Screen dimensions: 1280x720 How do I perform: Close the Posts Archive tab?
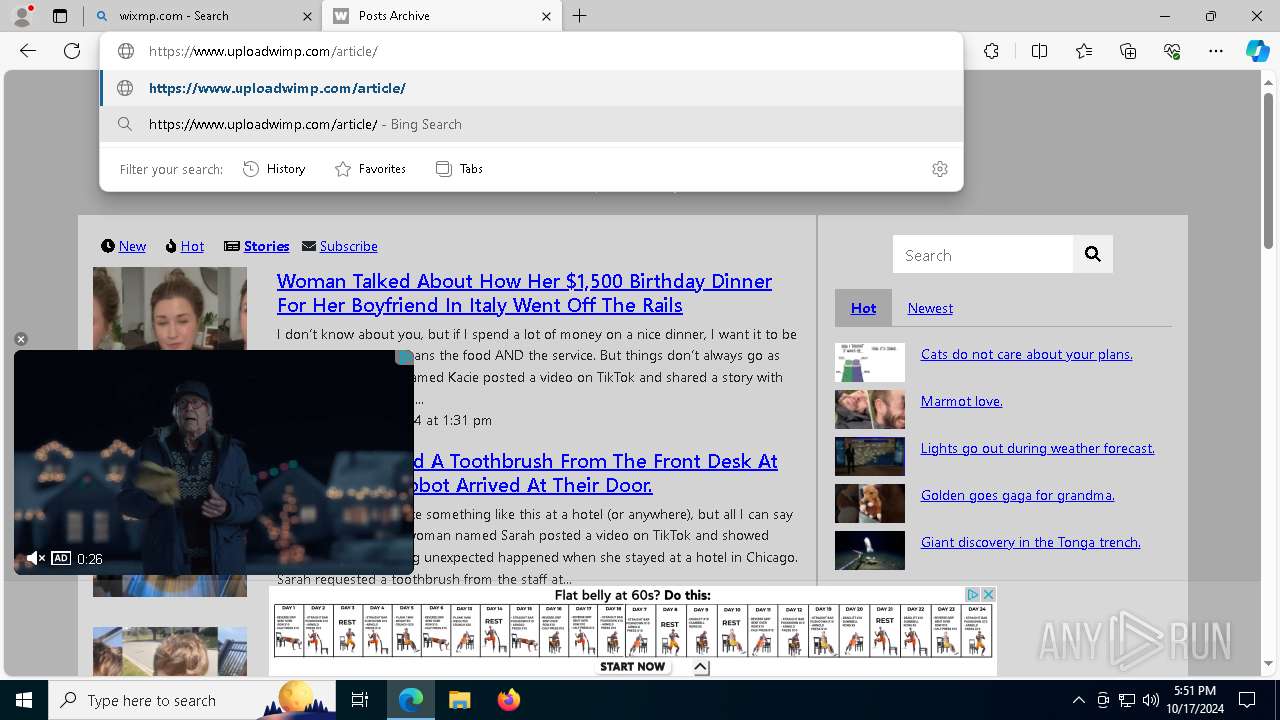546,16
